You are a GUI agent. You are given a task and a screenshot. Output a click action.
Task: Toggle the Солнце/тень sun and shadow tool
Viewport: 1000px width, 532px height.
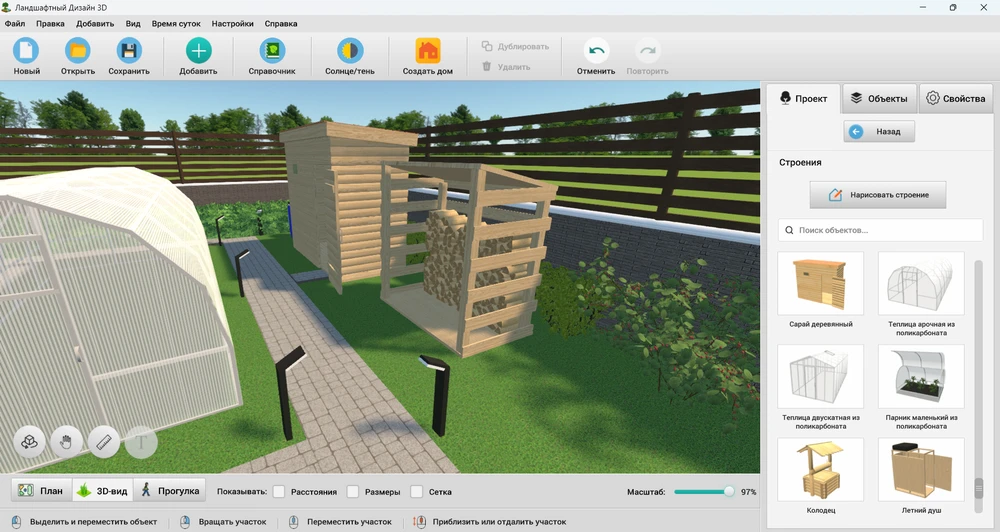(349, 51)
